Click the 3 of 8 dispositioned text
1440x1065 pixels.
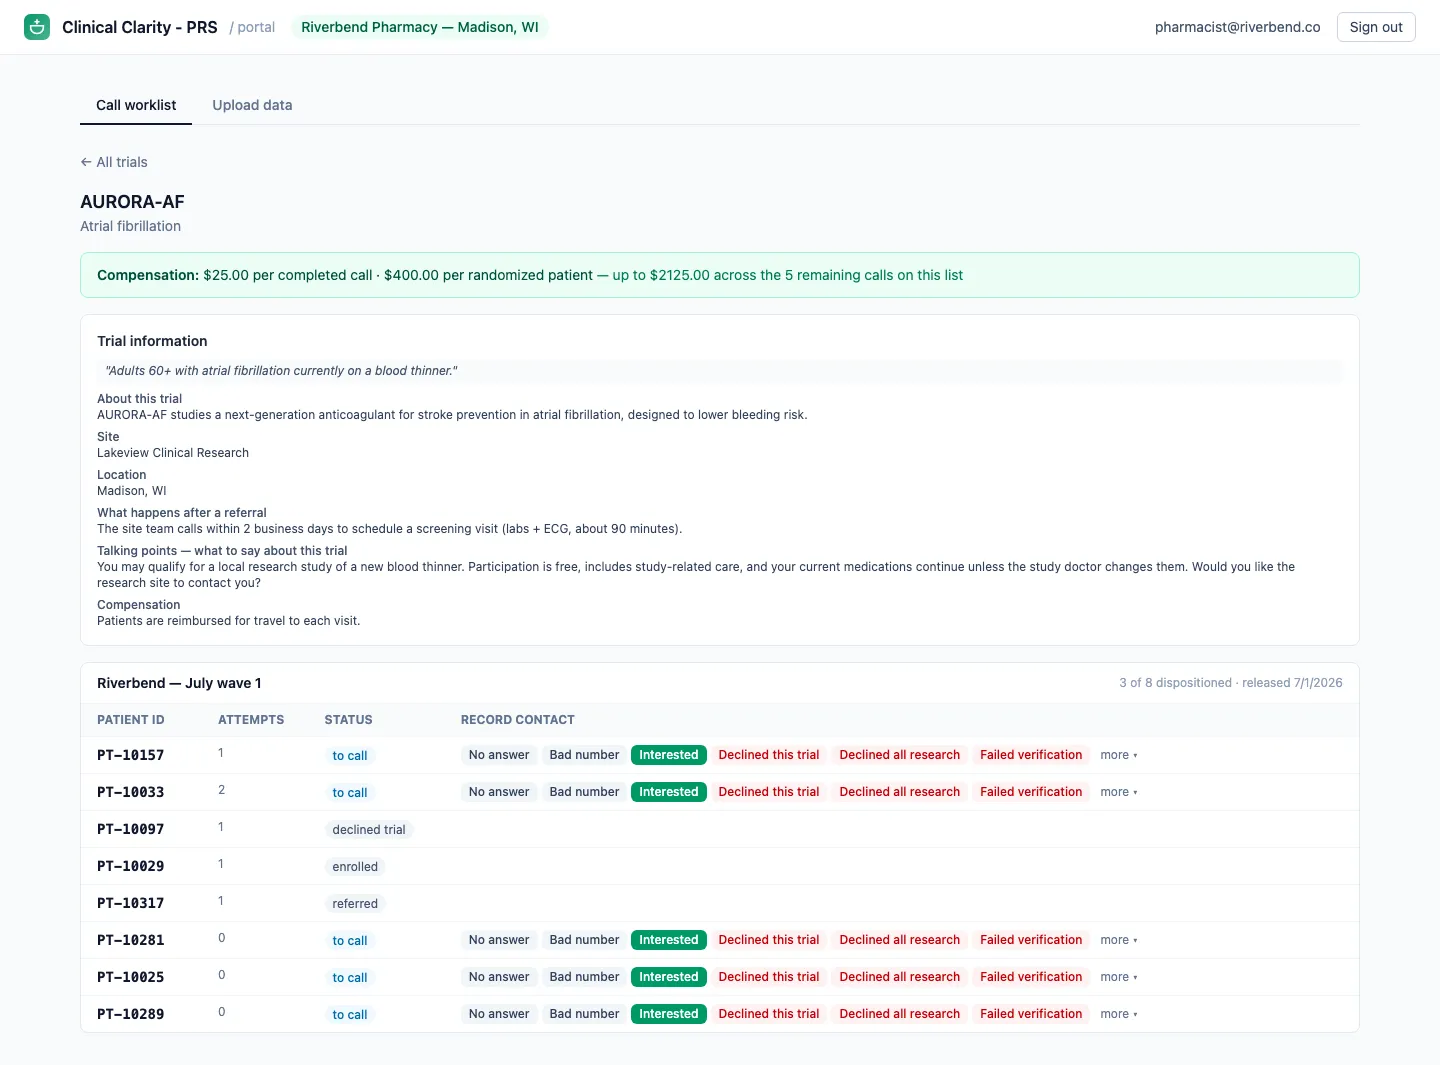coord(1175,683)
